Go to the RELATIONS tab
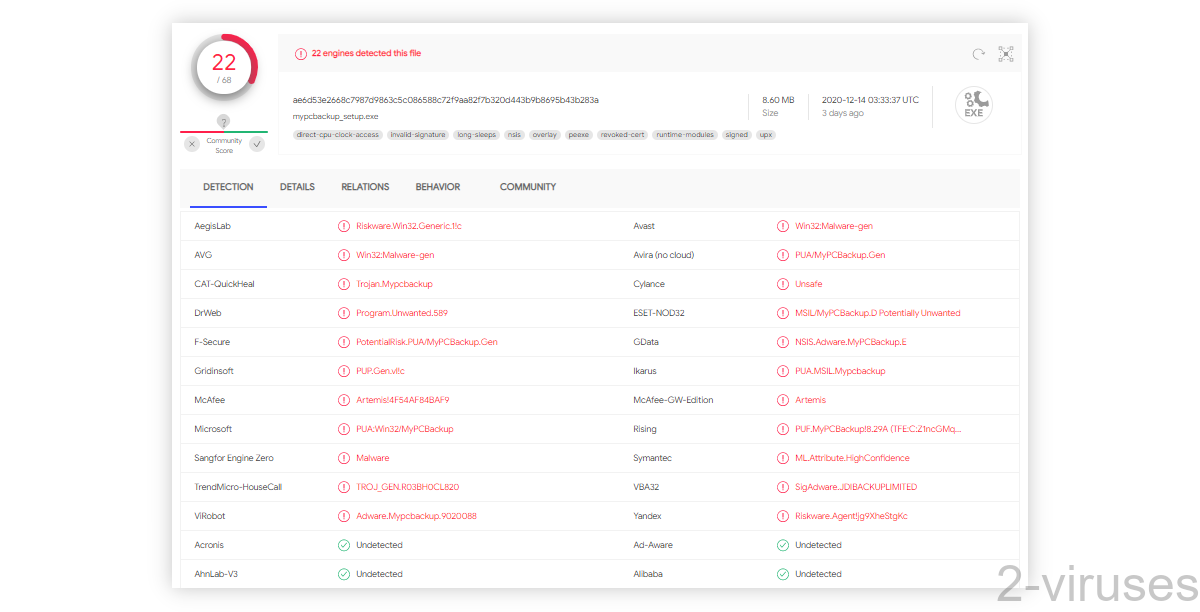 click(365, 187)
